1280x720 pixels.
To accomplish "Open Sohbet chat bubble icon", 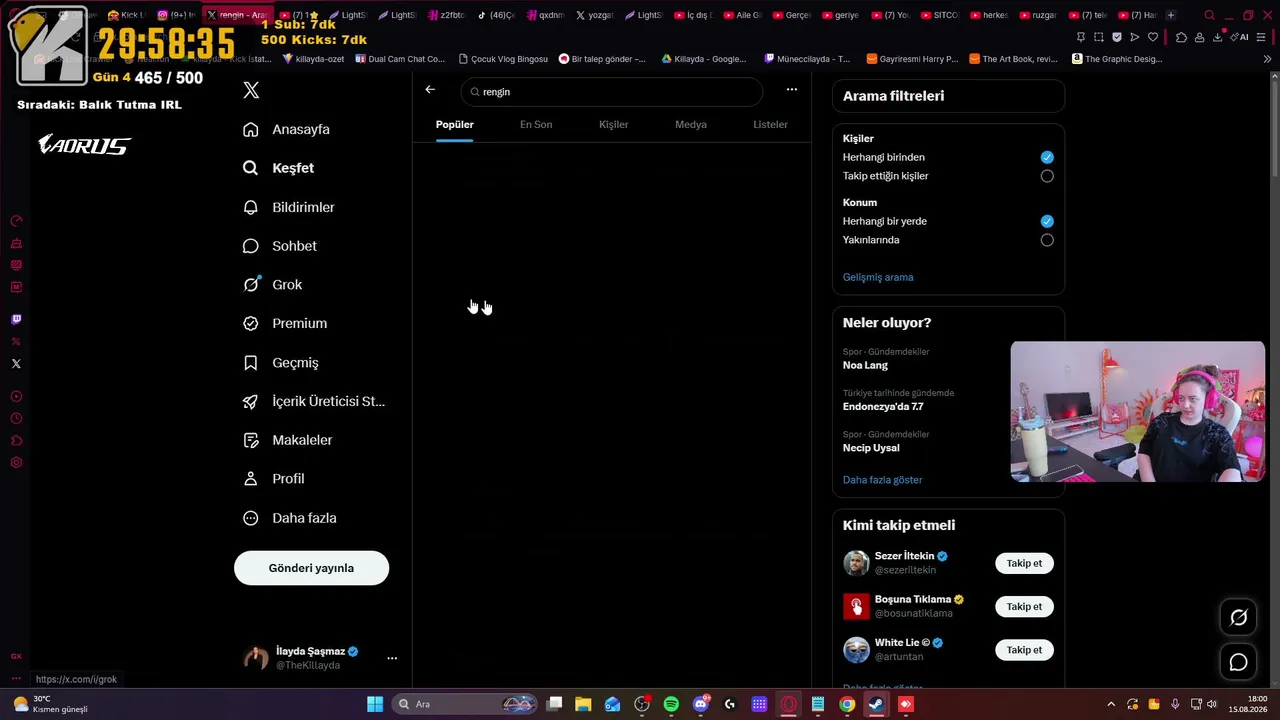I will point(251,246).
